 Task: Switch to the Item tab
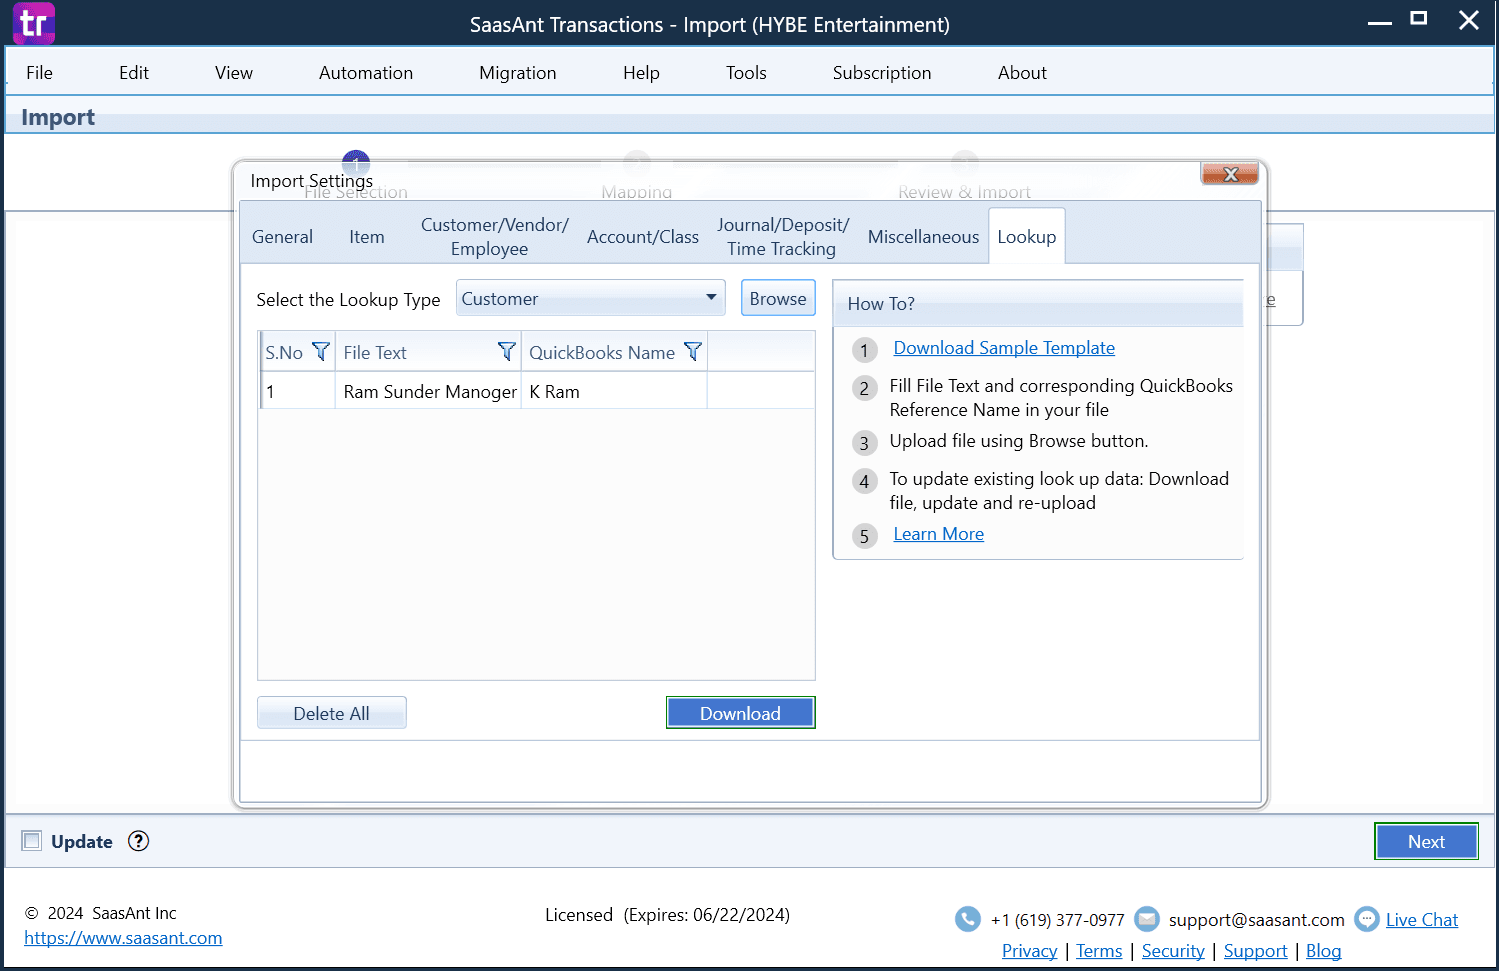click(x=367, y=237)
